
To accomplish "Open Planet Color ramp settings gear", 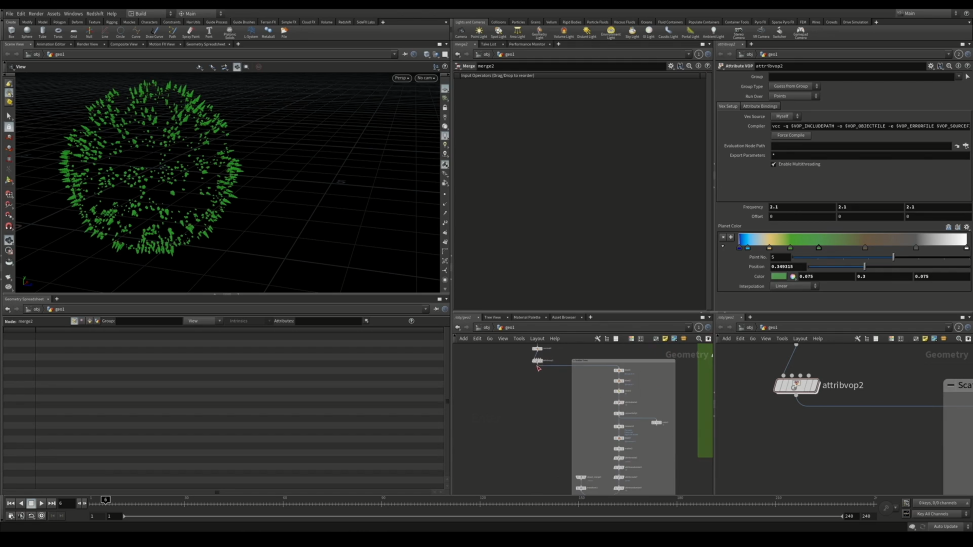I will coord(966,227).
